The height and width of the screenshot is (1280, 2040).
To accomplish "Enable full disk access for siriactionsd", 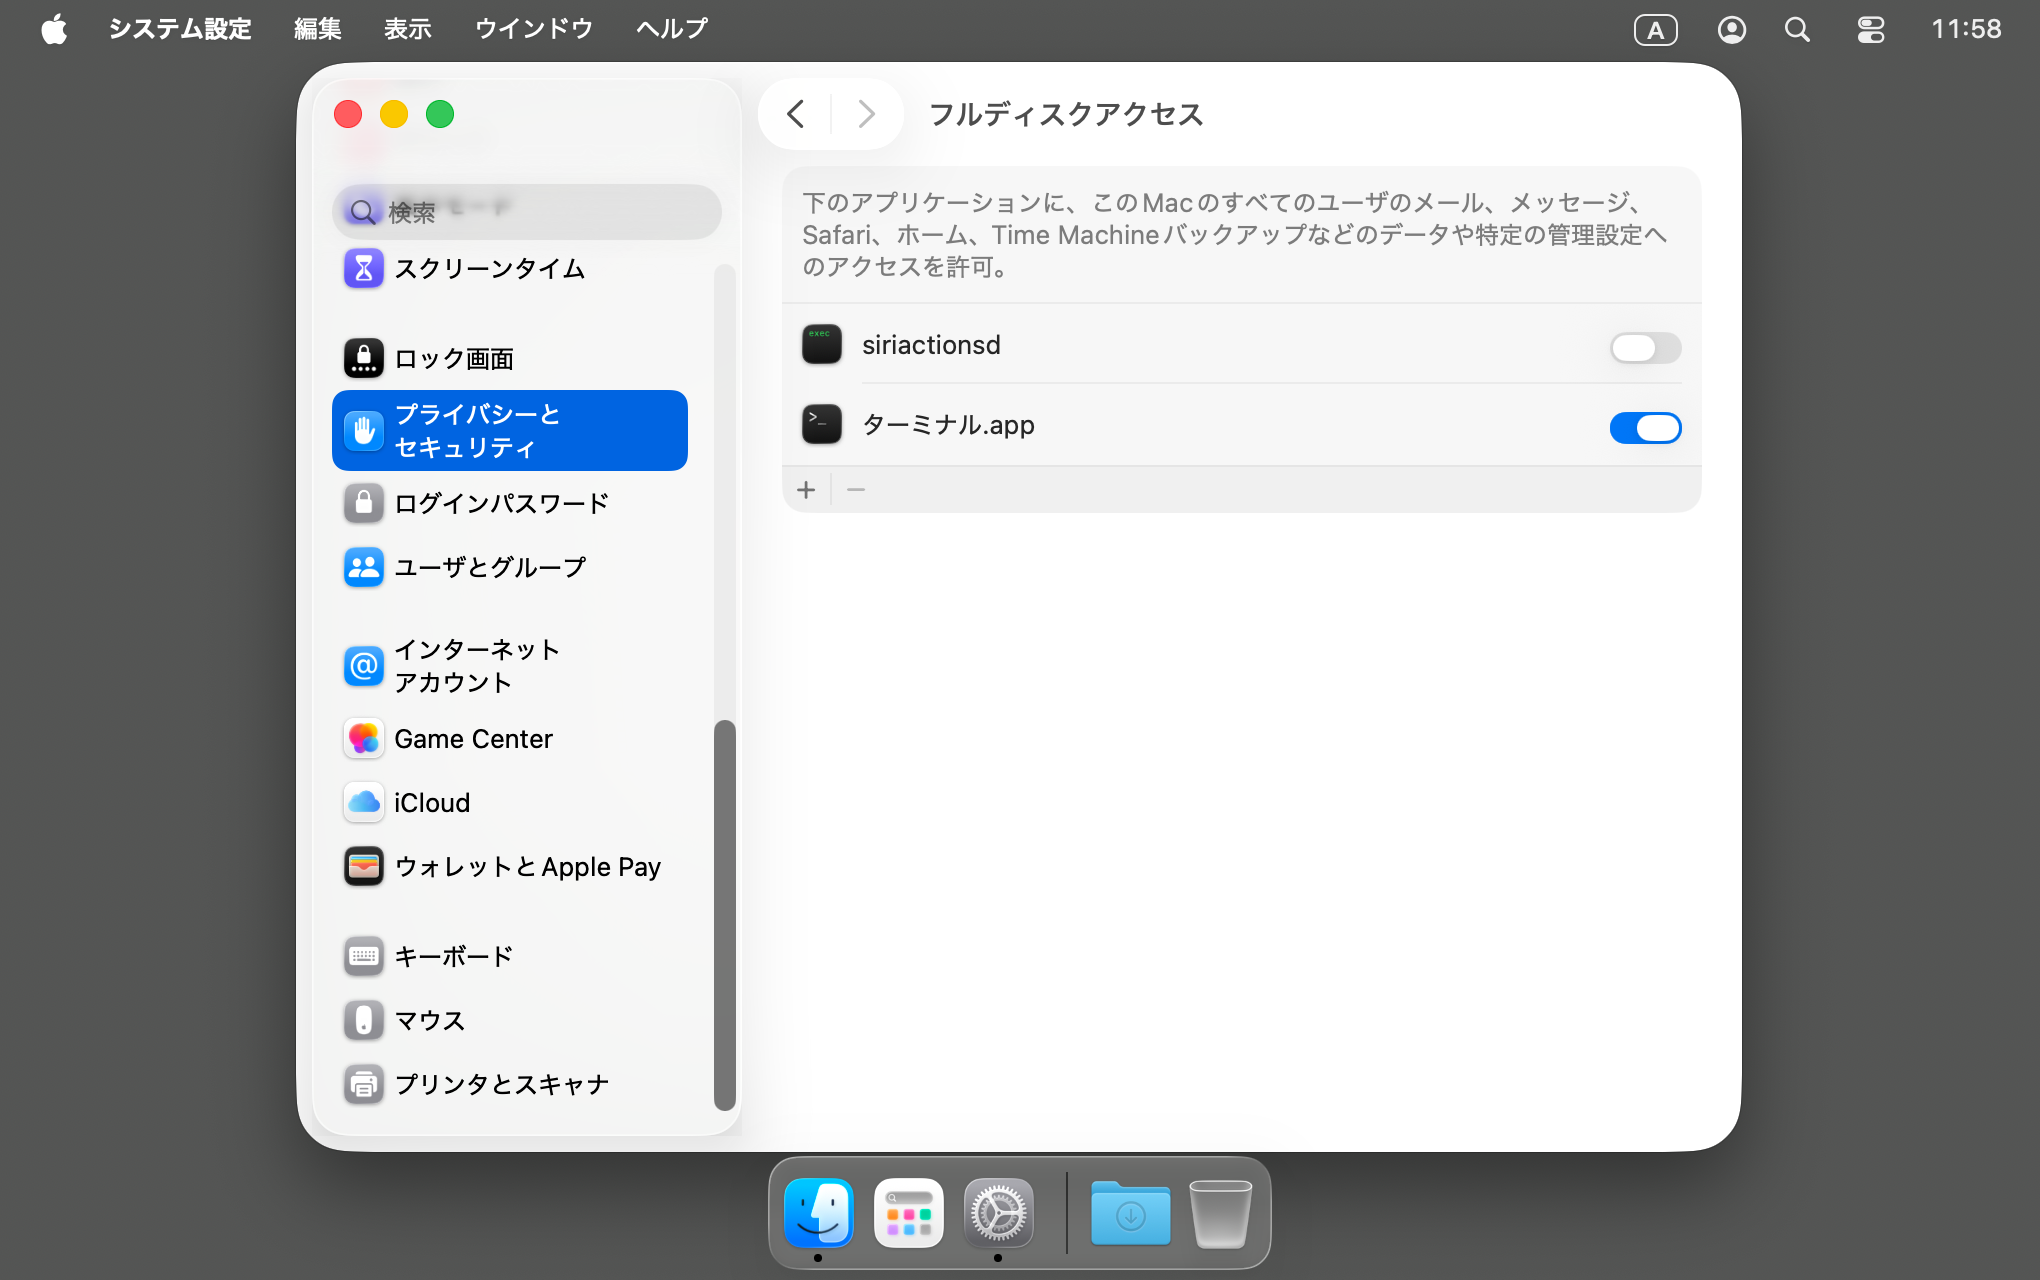I will click(x=1644, y=348).
